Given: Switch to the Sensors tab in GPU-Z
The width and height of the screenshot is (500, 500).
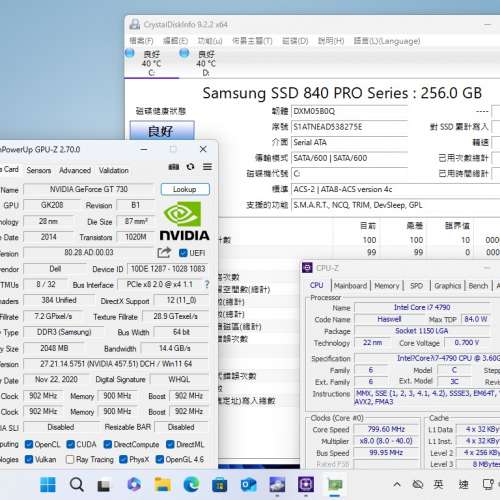Looking at the screenshot, I should point(39,170).
